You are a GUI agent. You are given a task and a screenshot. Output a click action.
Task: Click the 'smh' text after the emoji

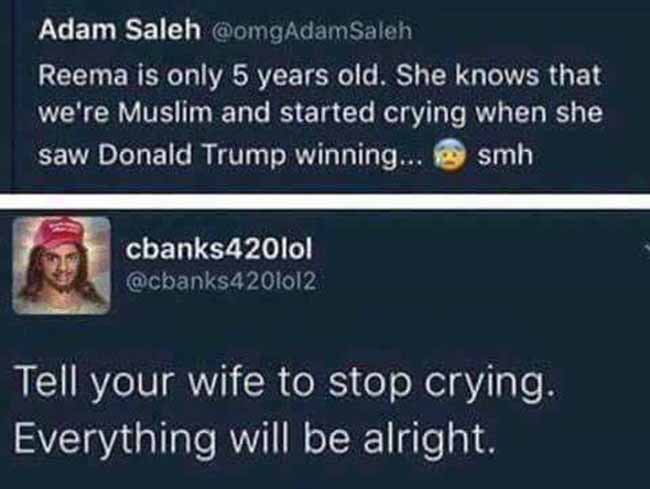click(x=505, y=155)
